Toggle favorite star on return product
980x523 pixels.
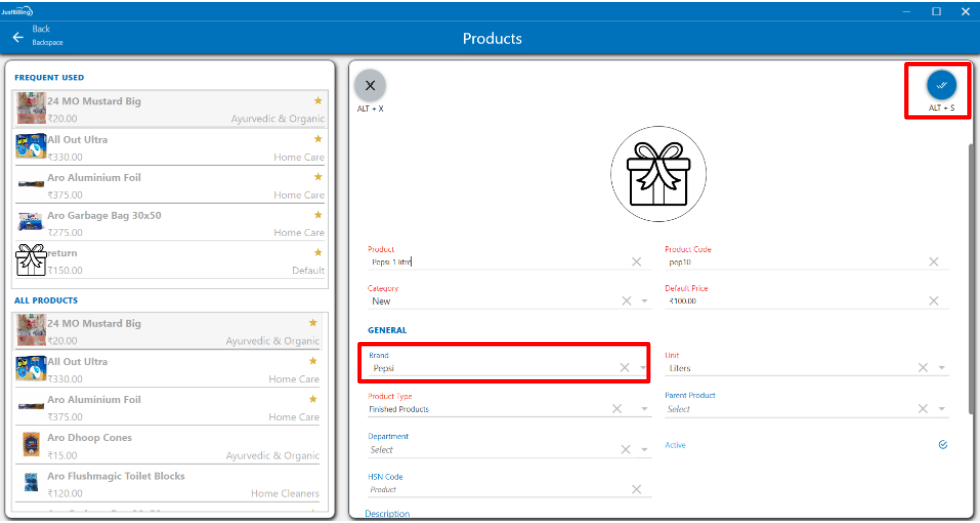(x=318, y=252)
